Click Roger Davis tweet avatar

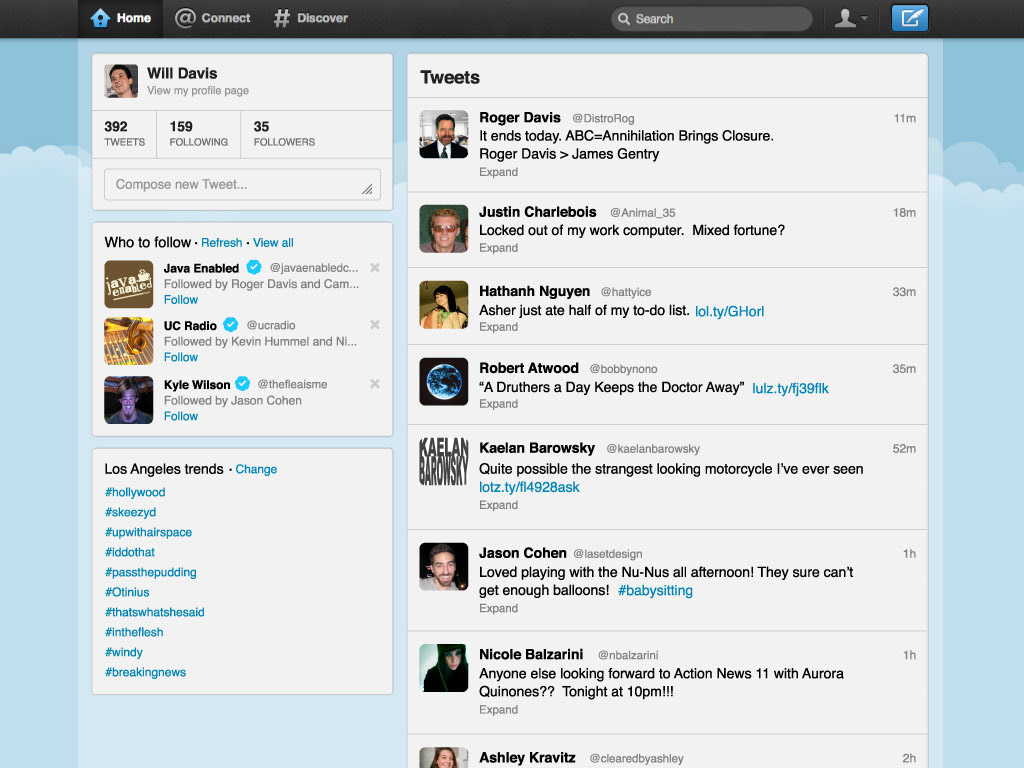coord(444,135)
